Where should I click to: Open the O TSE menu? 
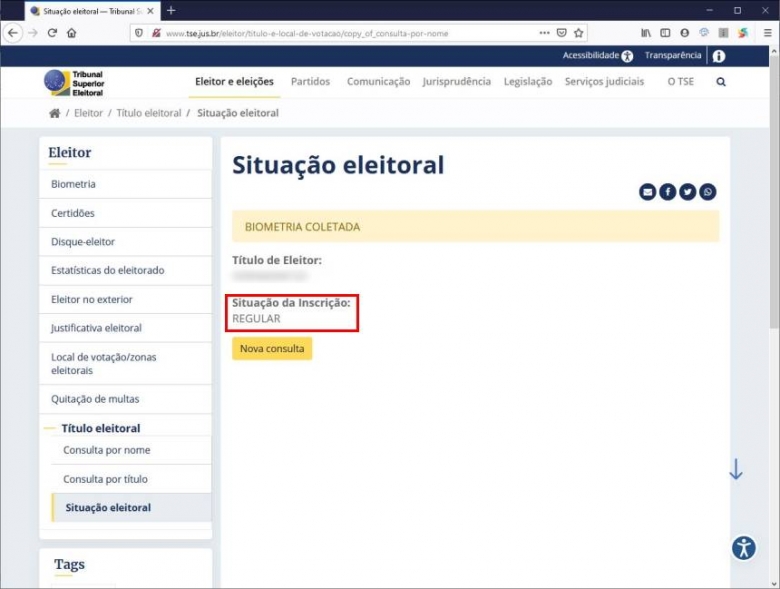pyautogui.click(x=681, y=82)
